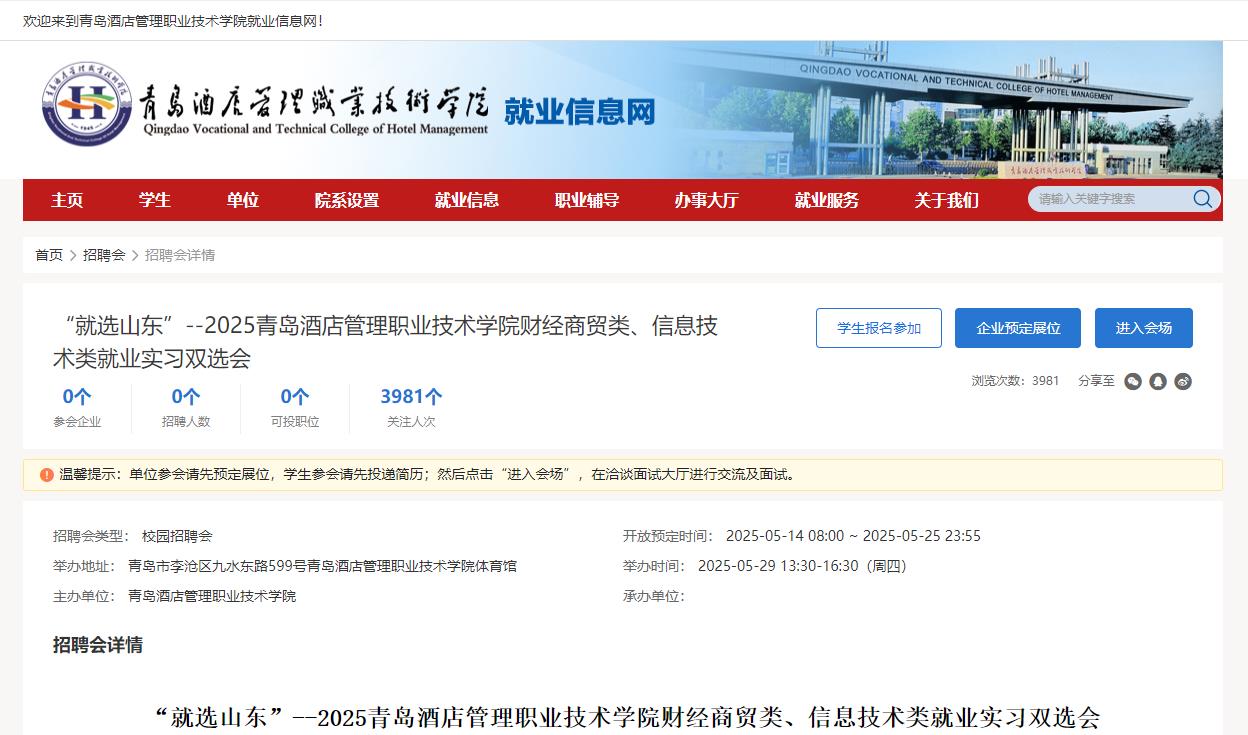Click the venue address starting with 青岛市李沧区

tap(322, 566)
